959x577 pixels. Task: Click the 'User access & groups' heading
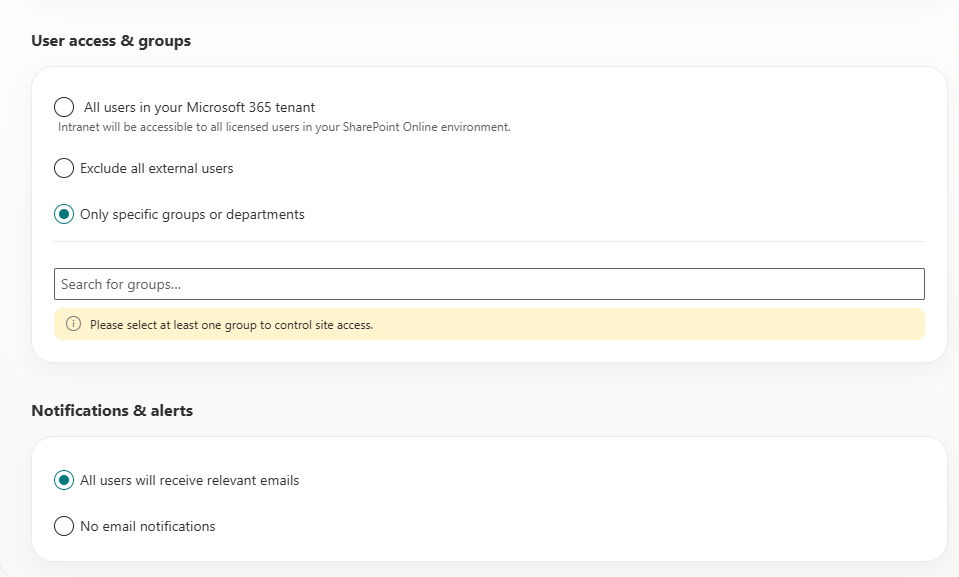[x=111, y=41]
